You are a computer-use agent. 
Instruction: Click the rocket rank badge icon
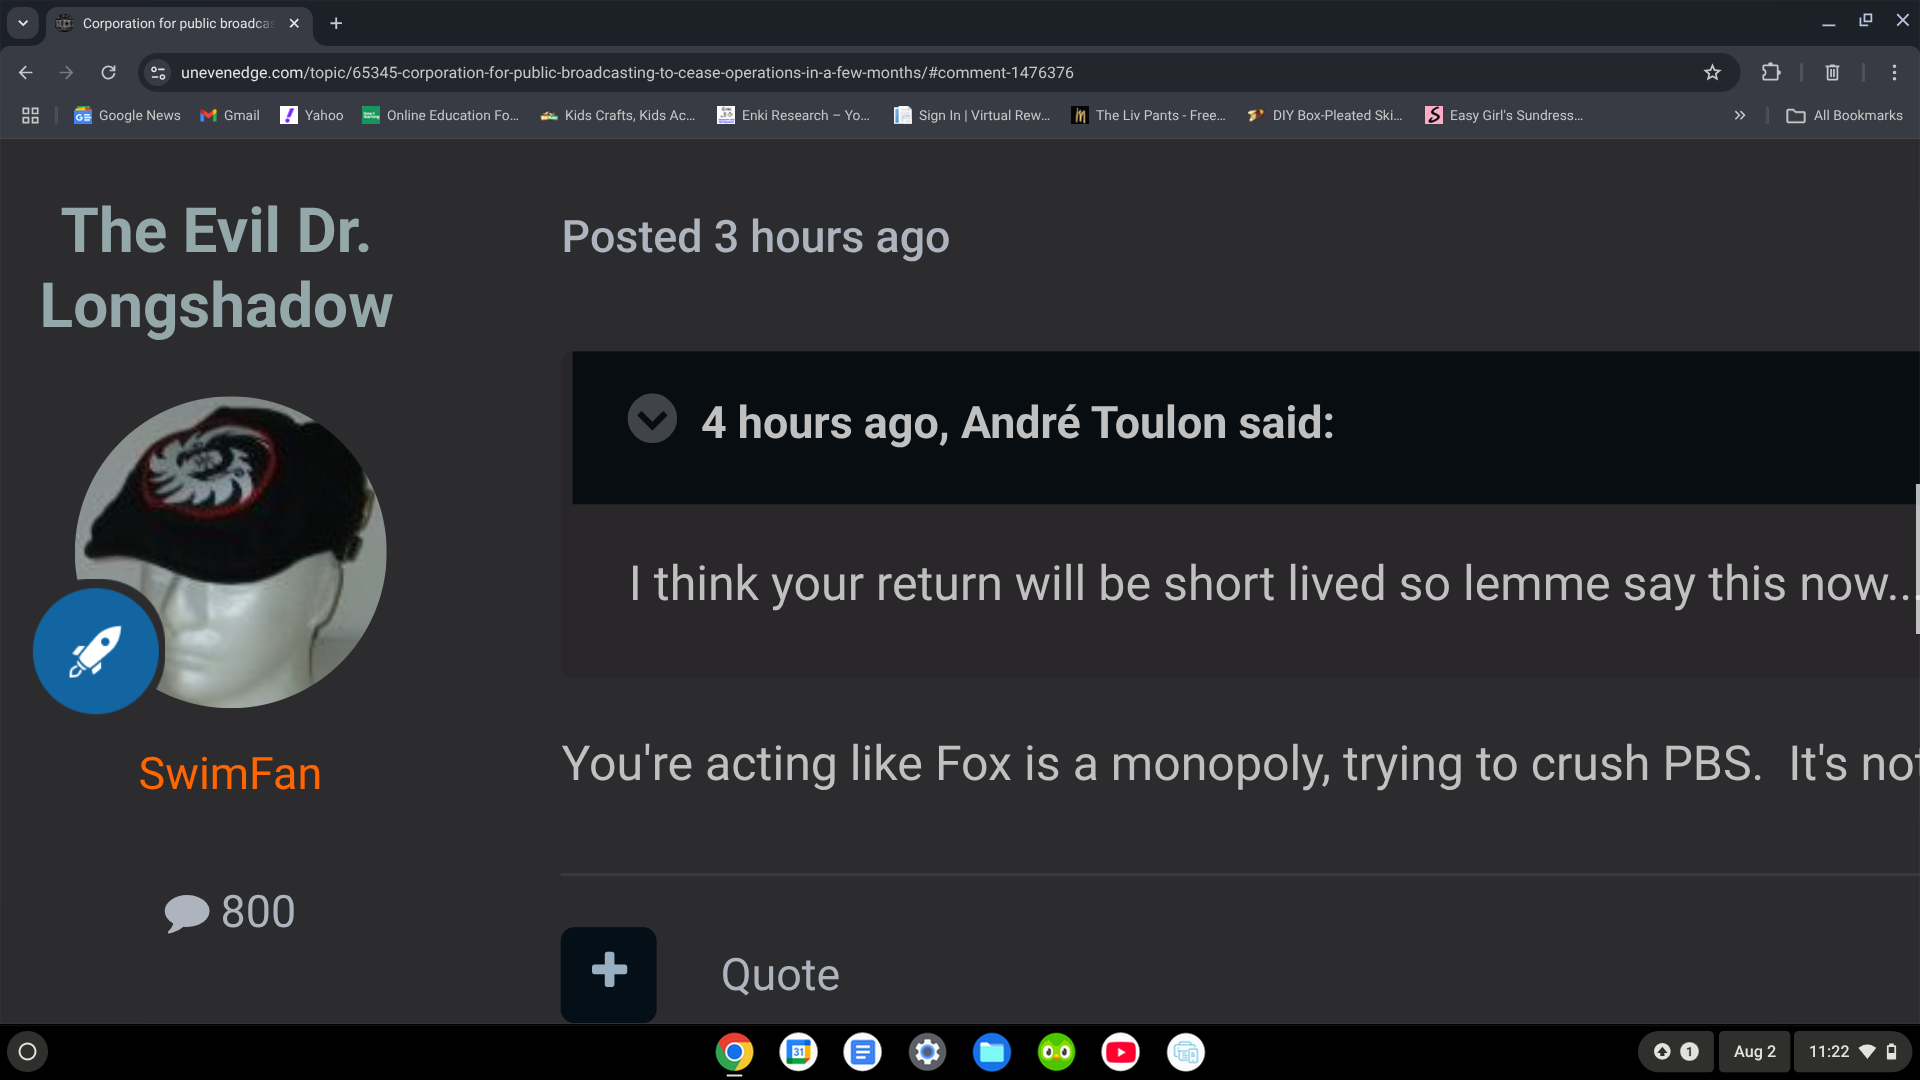(96, 651)
